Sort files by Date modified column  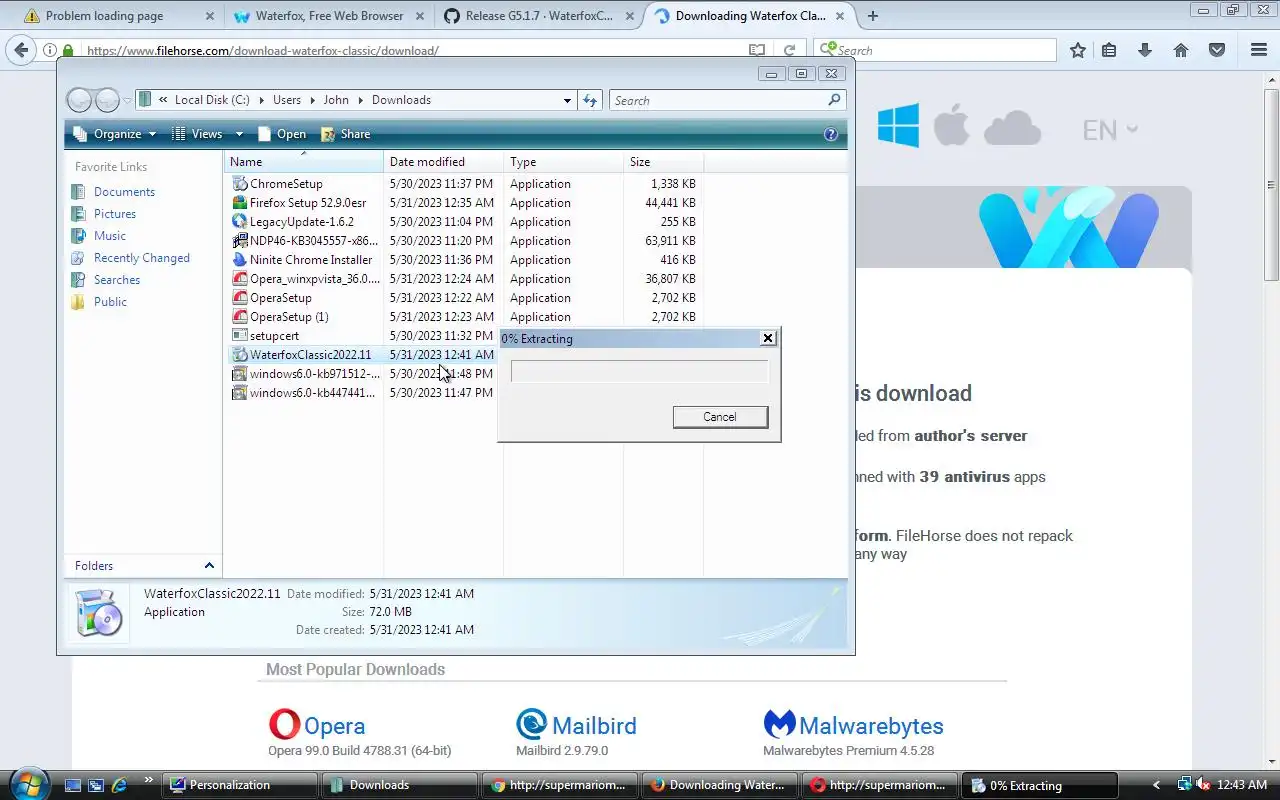click(443, 162)
